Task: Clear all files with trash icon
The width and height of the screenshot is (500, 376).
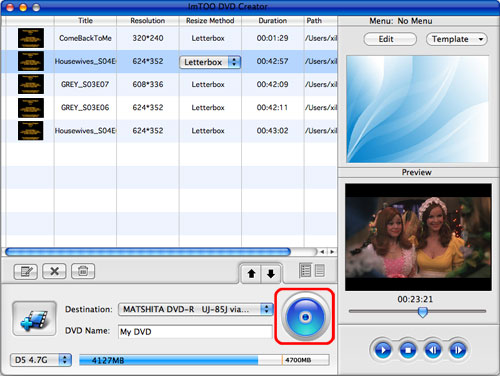Action: coord(83,271)
